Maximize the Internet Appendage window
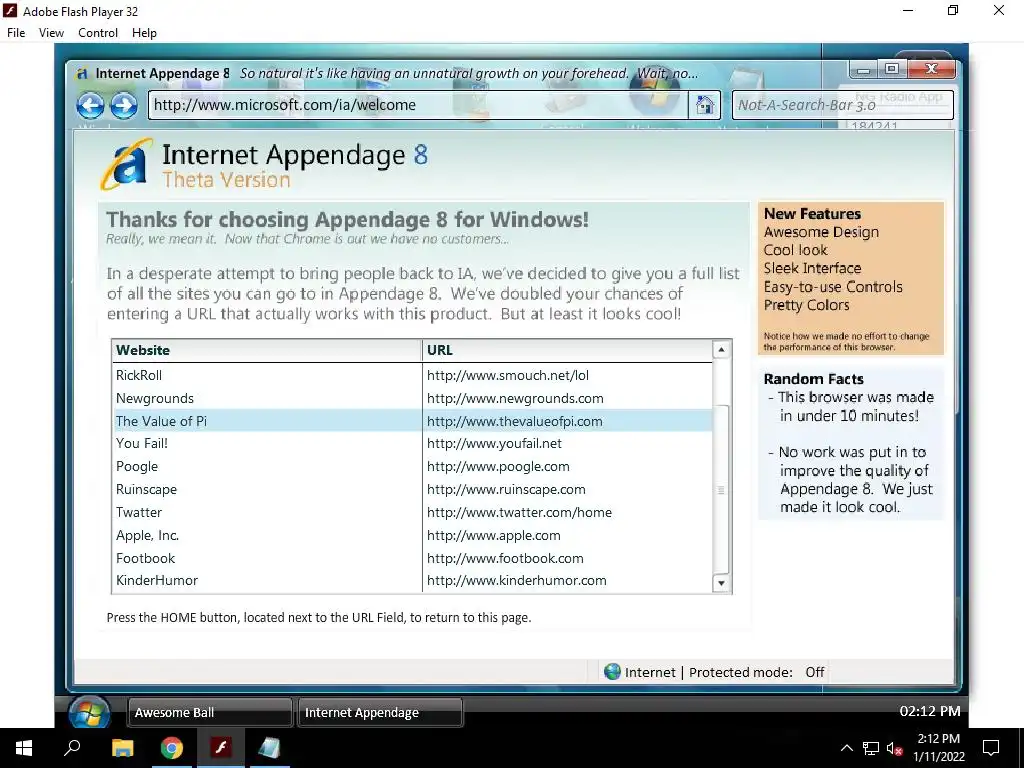Viewport: 1024px width, 768px height. click(891, 69)
